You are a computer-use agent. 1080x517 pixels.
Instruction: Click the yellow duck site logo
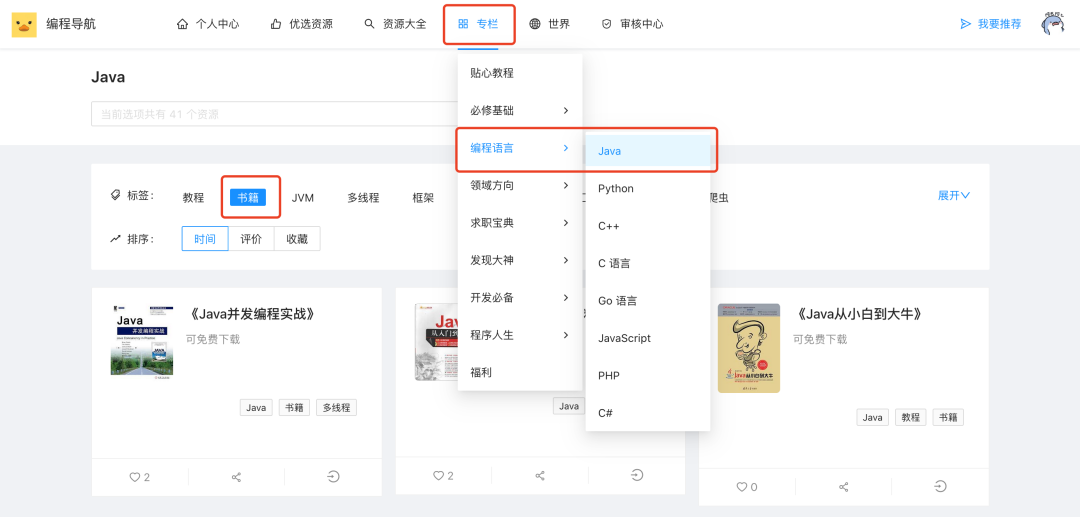(x=24, y=24)
